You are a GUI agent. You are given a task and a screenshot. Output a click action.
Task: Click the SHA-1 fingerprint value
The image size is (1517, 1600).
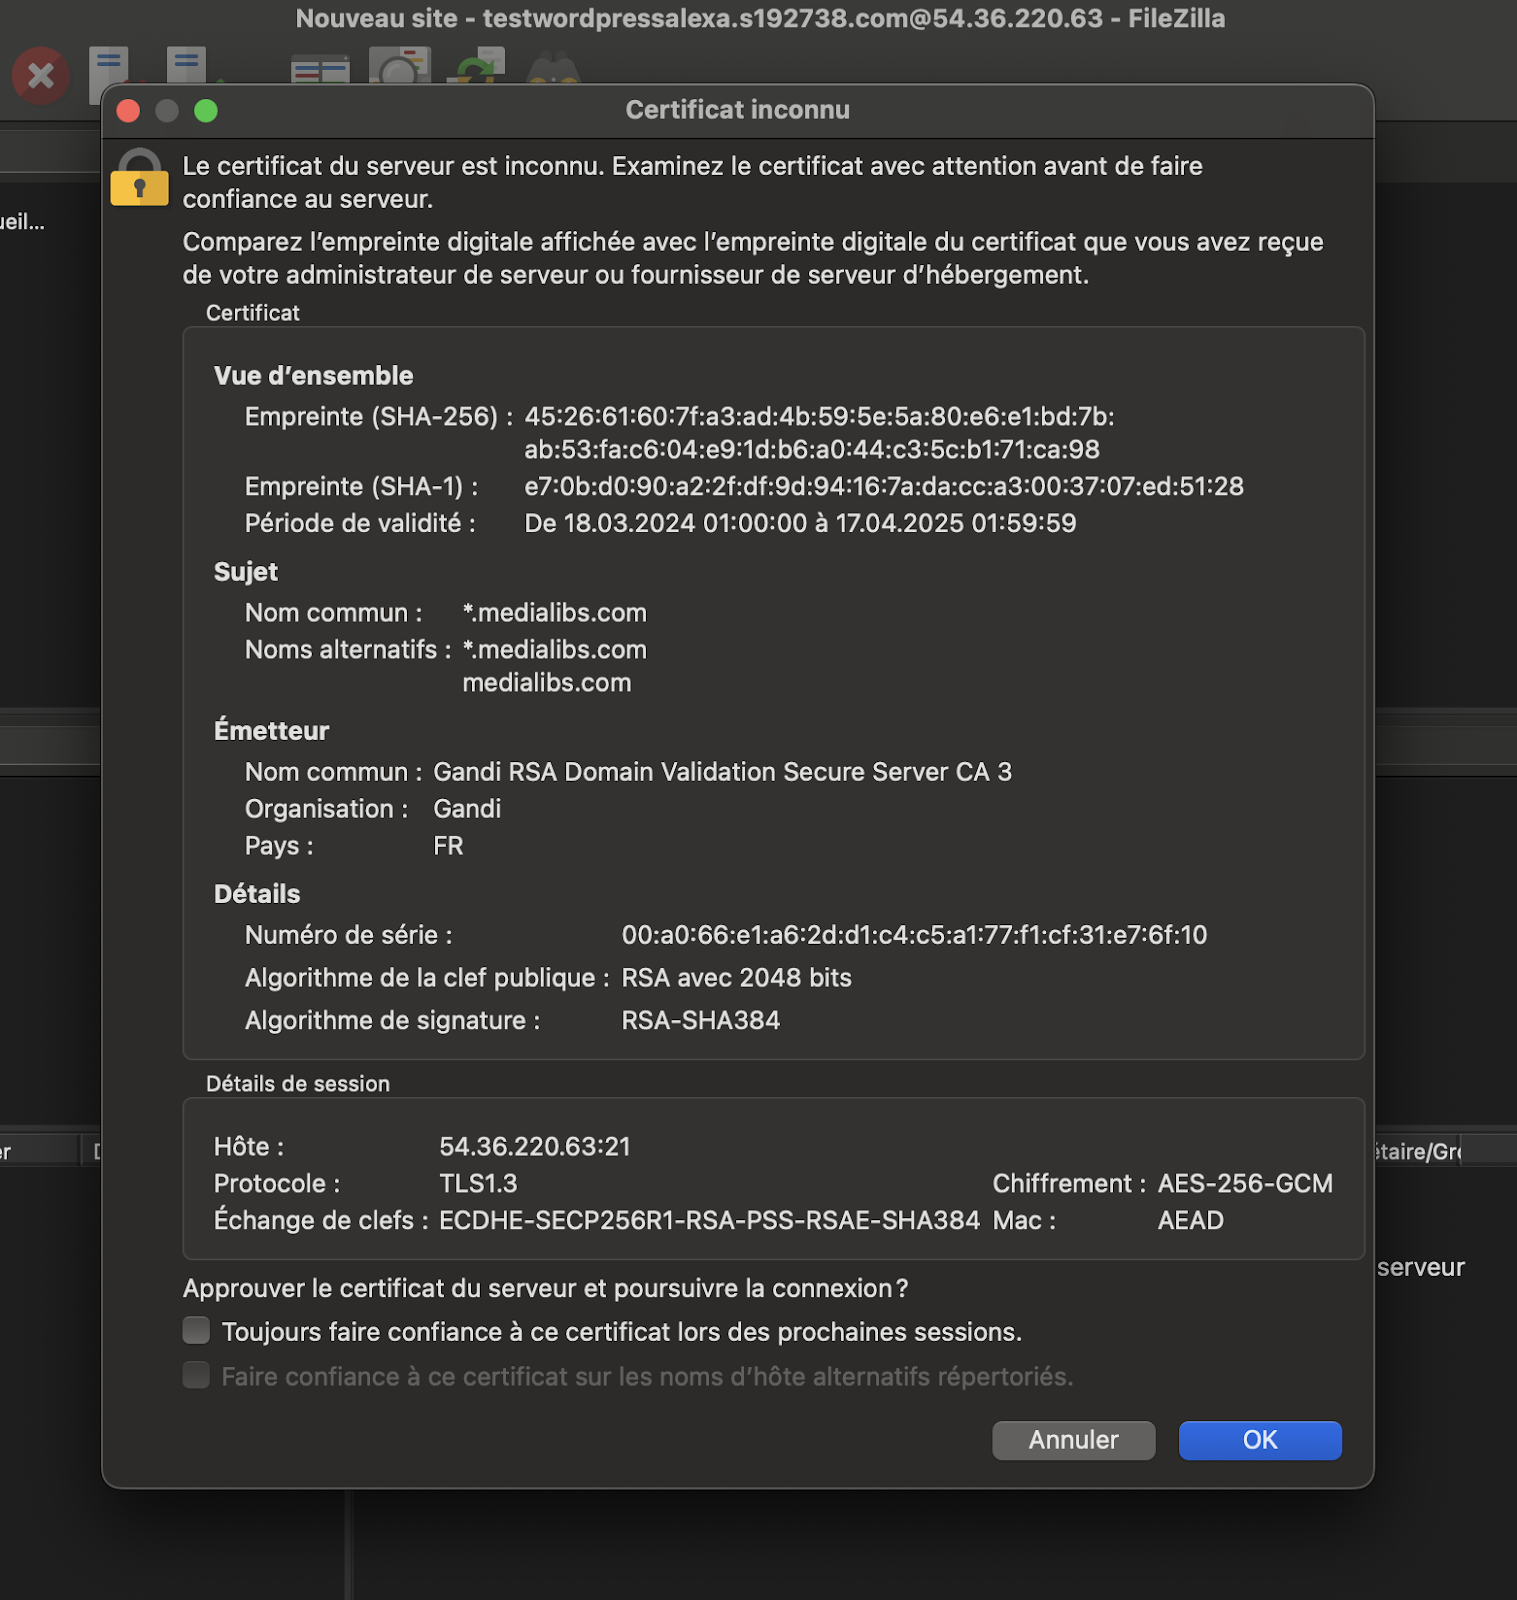tap(884, 486)
